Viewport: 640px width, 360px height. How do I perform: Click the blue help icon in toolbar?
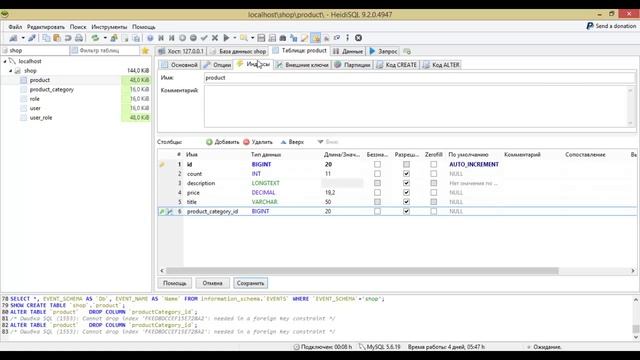pos(150,38)
